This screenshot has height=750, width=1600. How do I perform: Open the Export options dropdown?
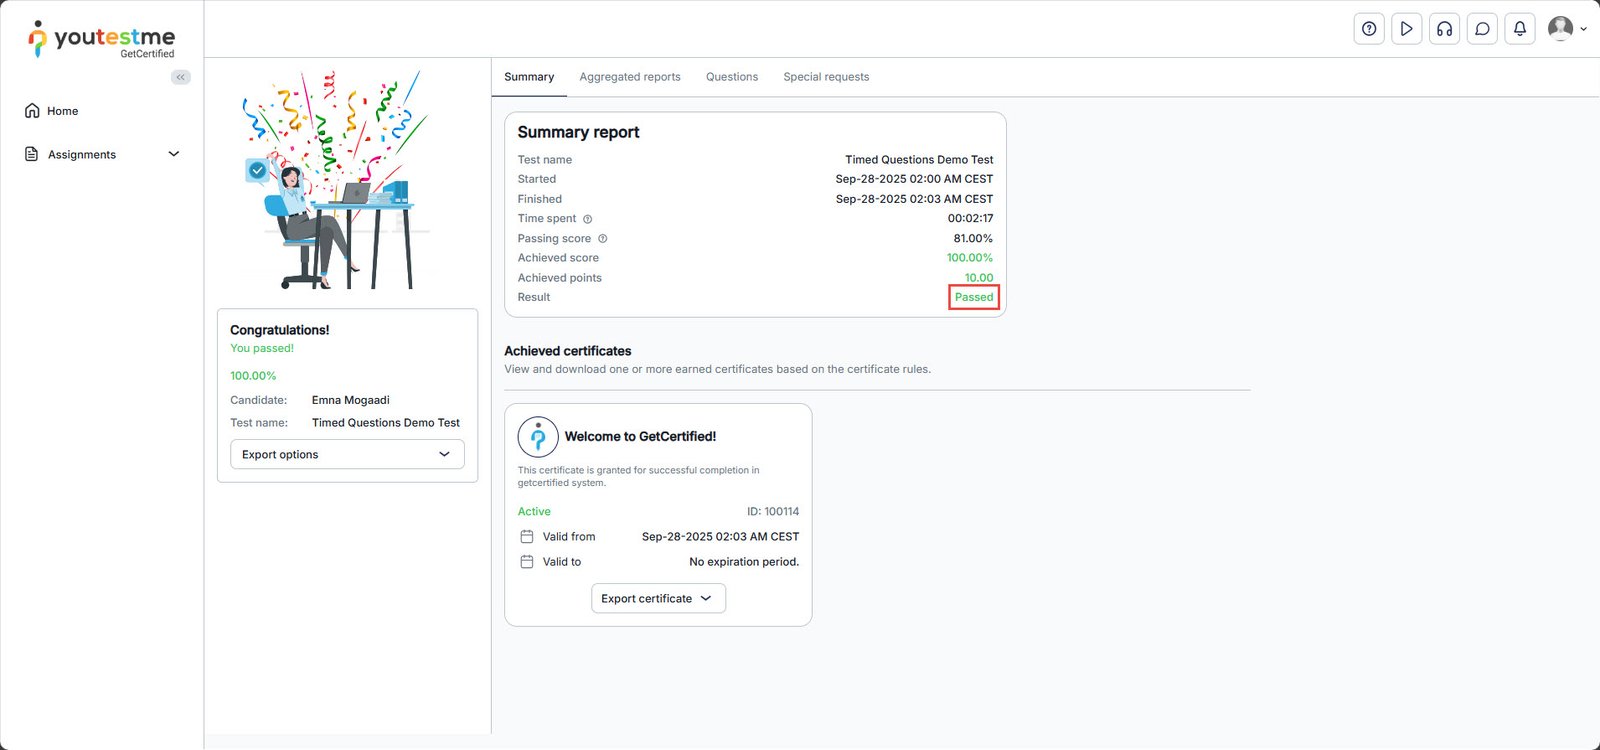point(347,454)
